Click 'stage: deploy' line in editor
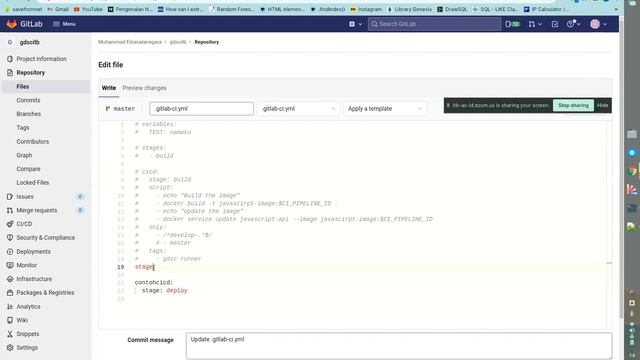 click(164, 291)
